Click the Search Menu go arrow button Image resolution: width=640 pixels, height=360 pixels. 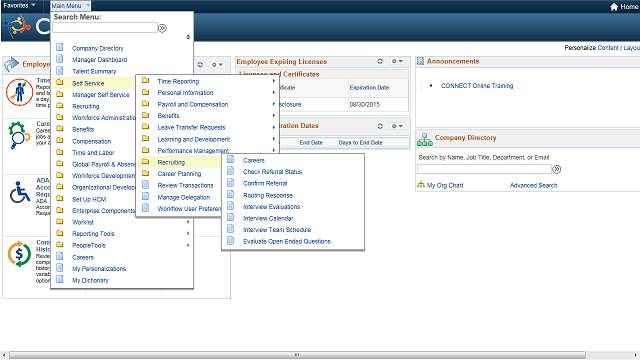point(162,28)
